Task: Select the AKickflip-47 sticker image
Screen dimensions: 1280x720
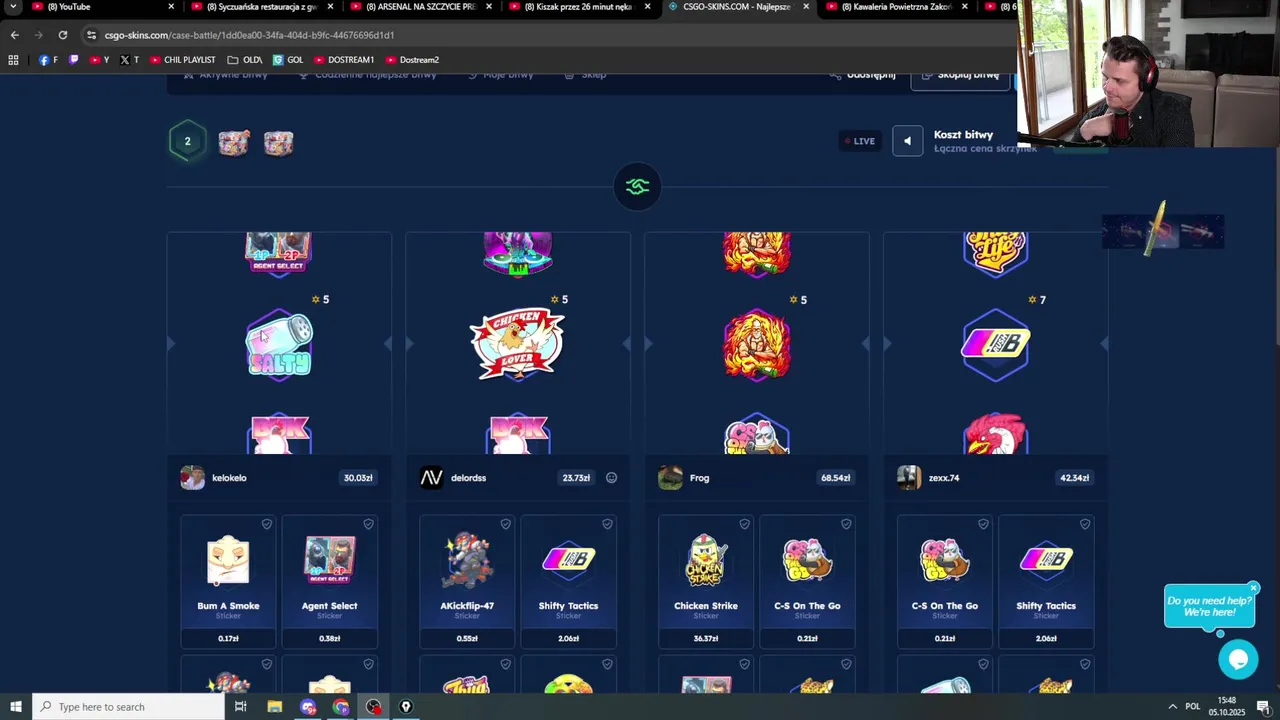Action: coord(467,560)
